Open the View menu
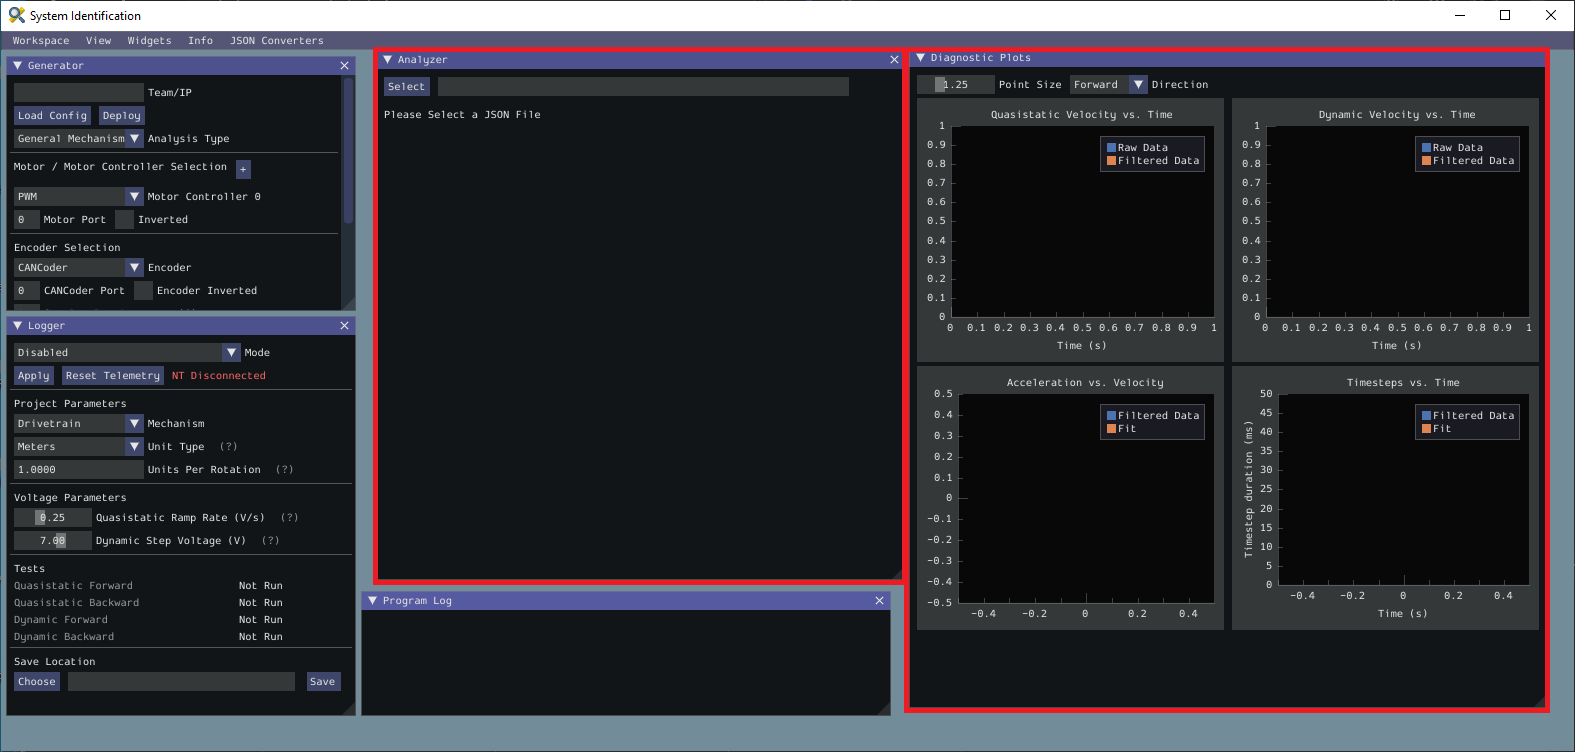1575x752 pixels. pos(99,41)
